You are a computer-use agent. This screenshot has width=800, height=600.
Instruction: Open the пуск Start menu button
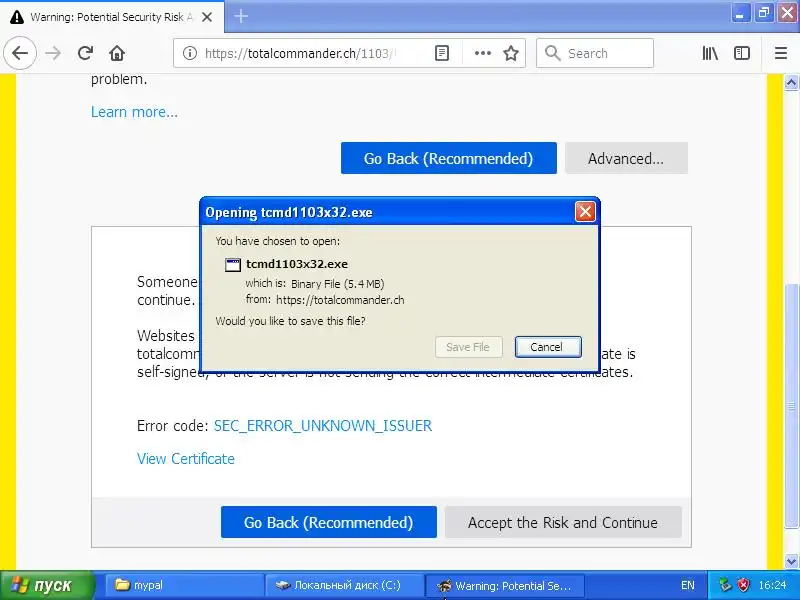click(47, 585)
